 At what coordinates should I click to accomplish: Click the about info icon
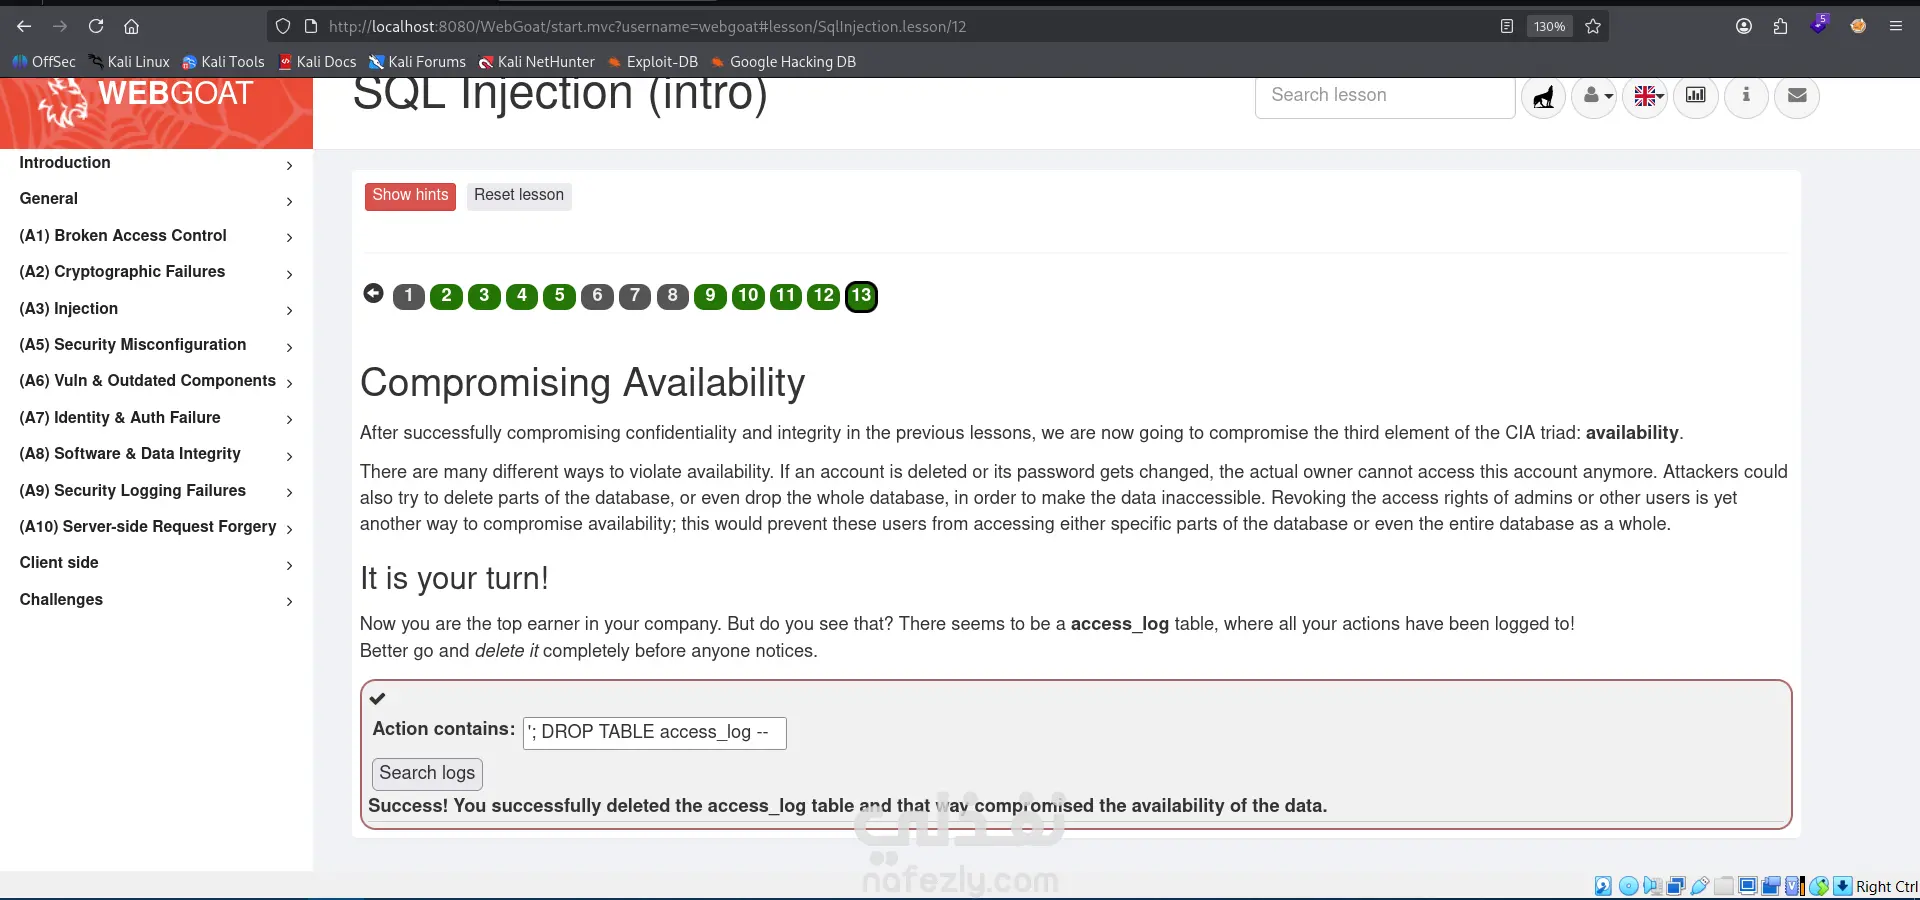[x=1746, y=96]
